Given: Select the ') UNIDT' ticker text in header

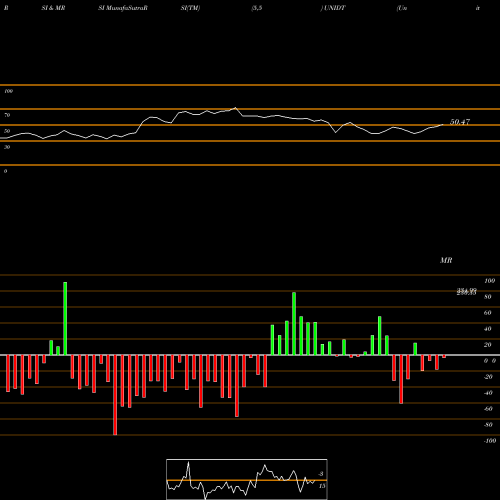Looking at the screenshot, I should pos(333,8).
